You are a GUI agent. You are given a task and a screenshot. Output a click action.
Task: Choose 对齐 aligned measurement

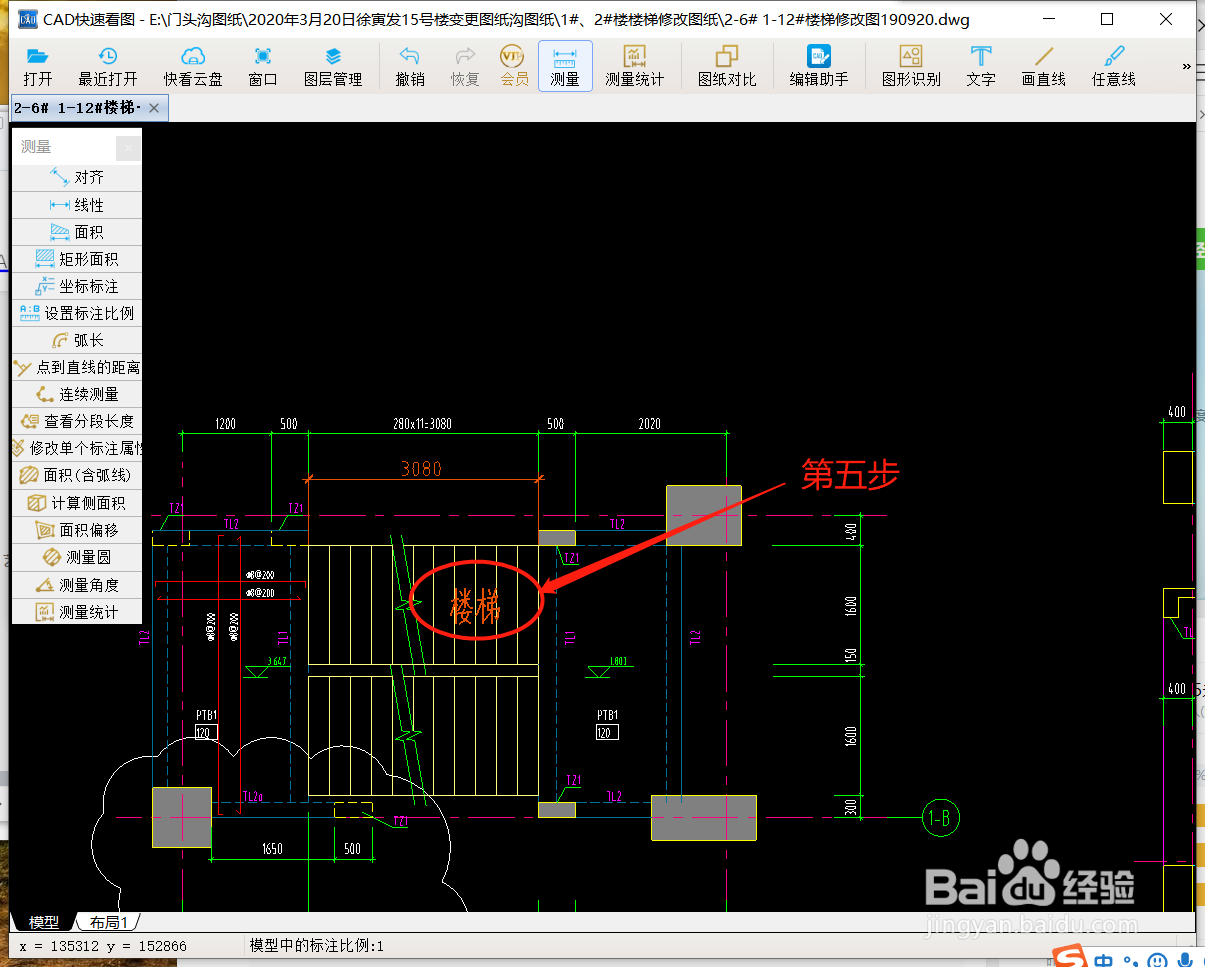pyautogui.click(x=77, y=177)
